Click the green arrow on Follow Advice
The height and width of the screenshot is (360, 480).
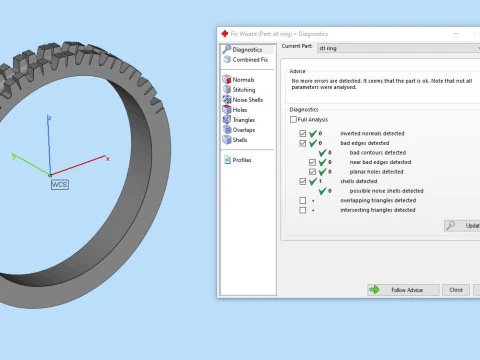(x=374, y=290)
